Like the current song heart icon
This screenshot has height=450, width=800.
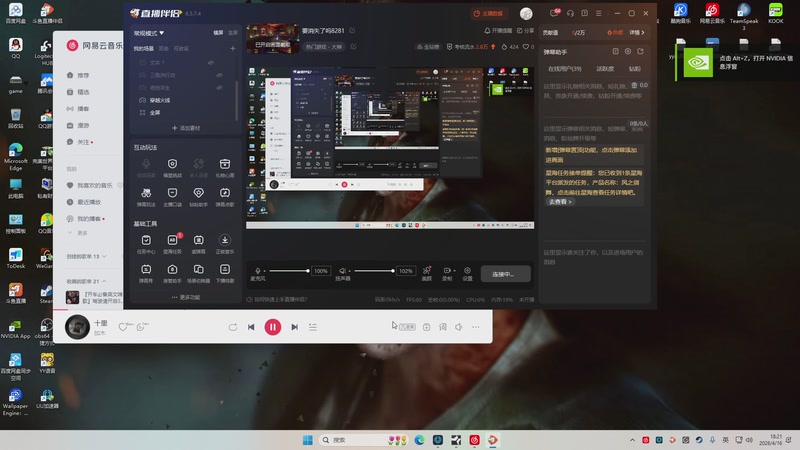pos(122,327)
